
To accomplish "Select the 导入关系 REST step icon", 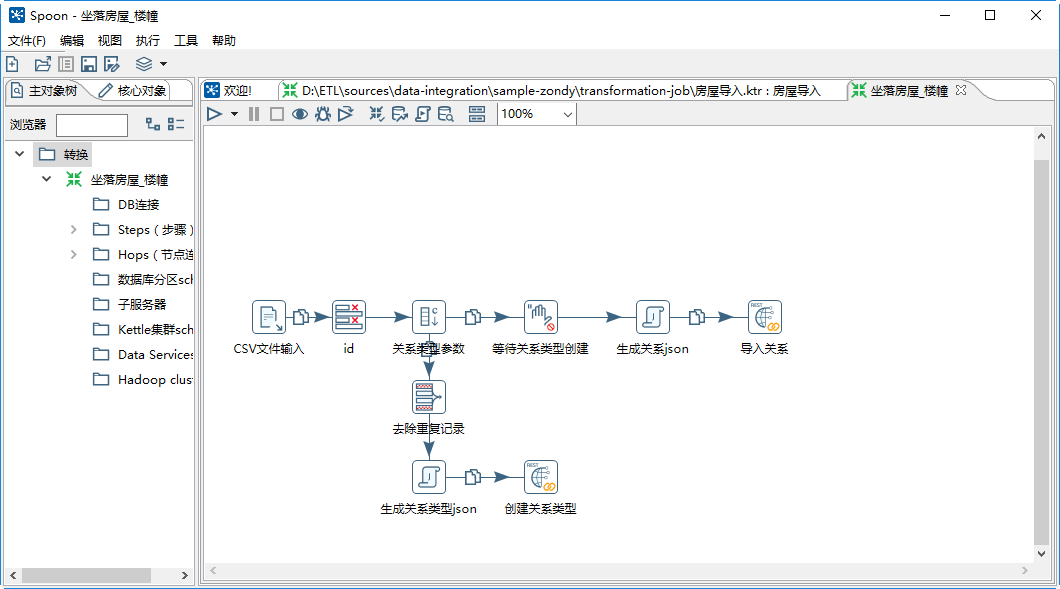I will pyautogui.click(x=765, y=317).
